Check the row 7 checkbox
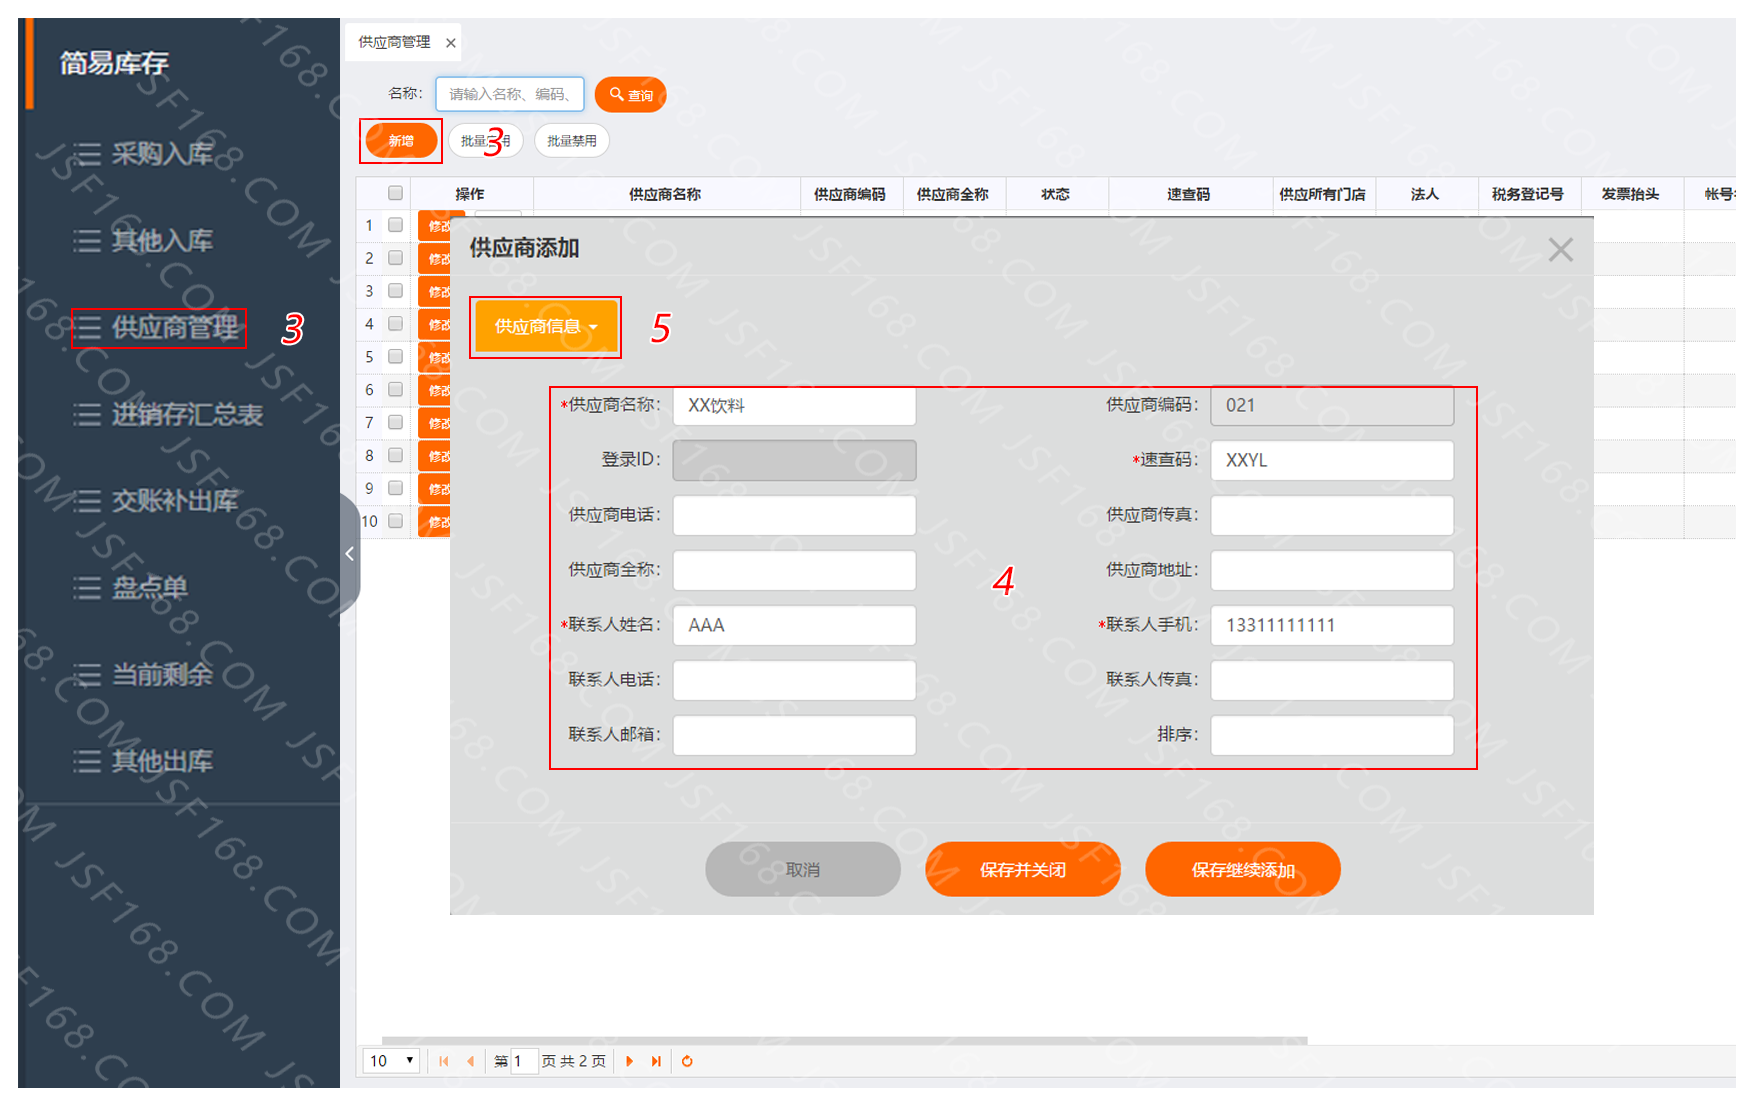Screen dimensions: 1754x1106 point(395,422)
